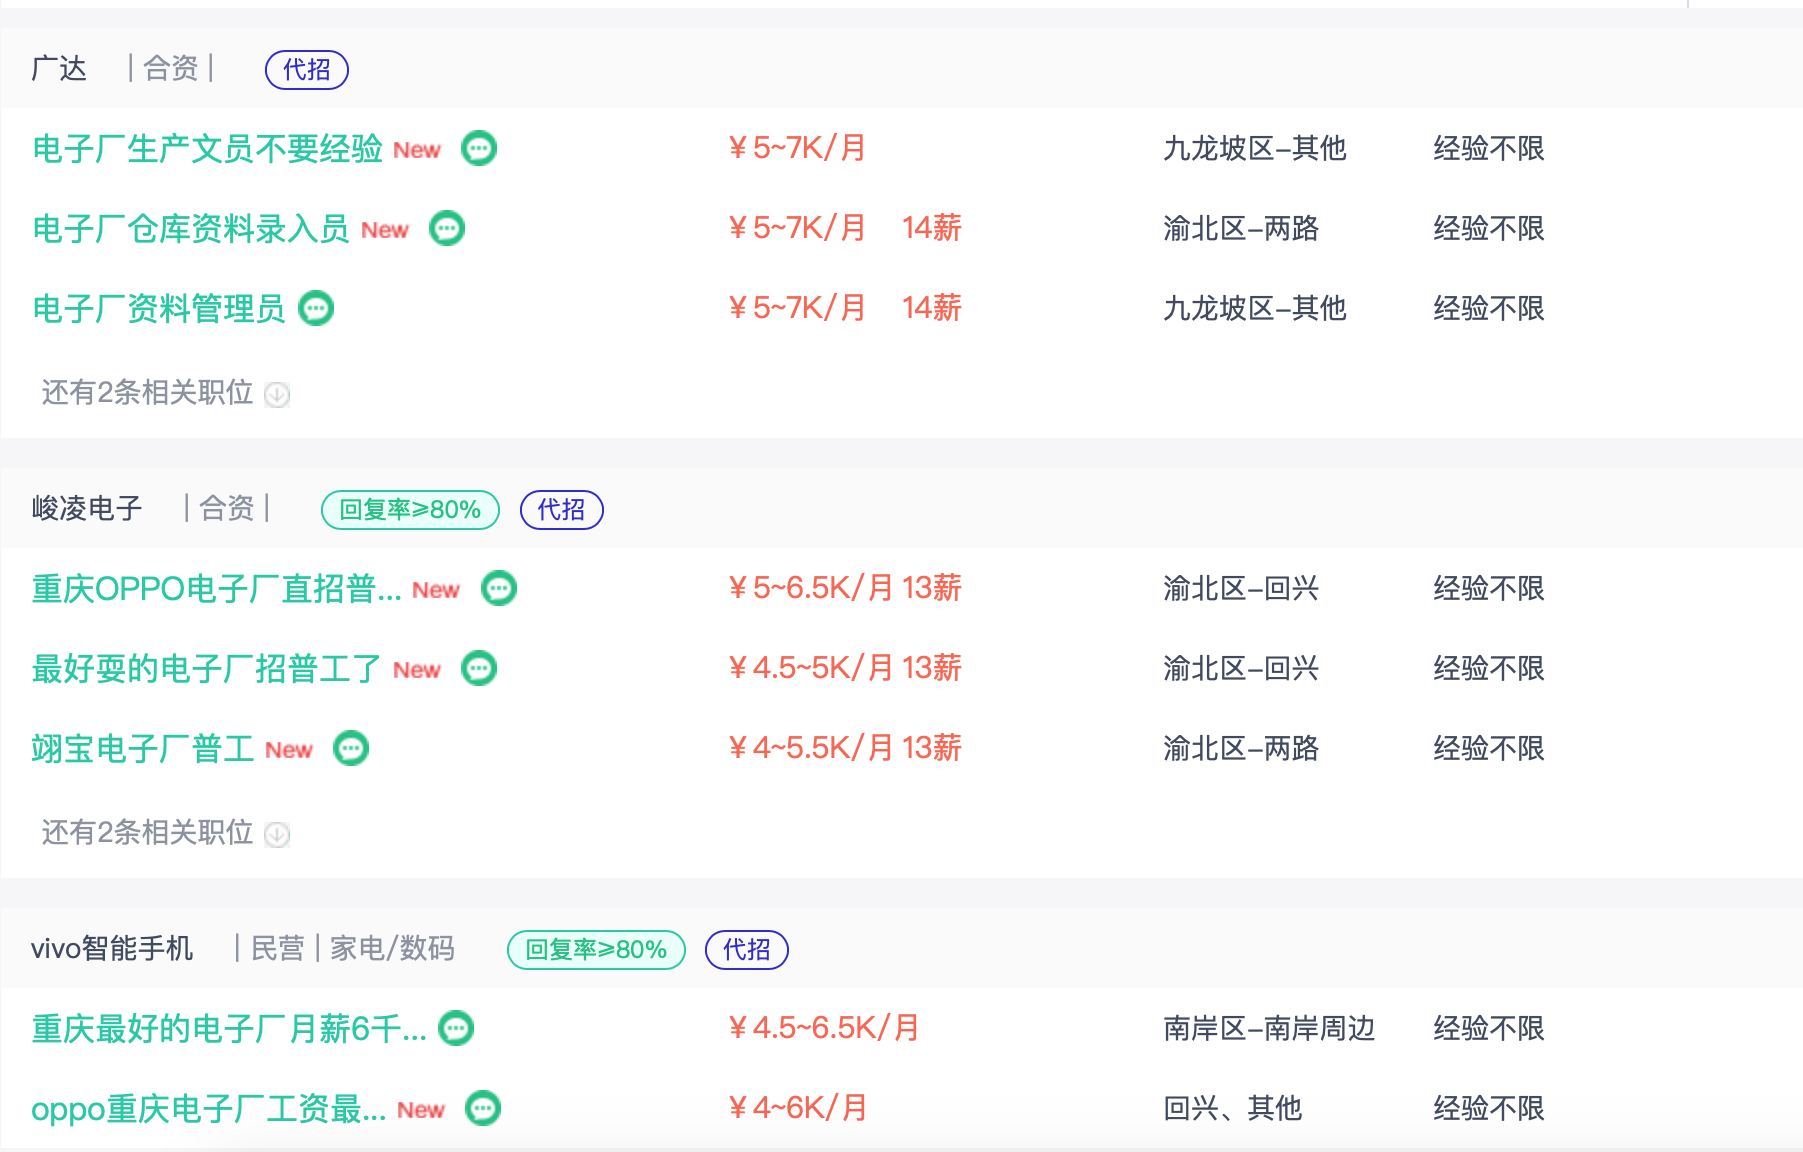1803x1152 pixels.
Task: Open chat for 电子厂仓库资料录入员 job
Action: pos(447,229)
